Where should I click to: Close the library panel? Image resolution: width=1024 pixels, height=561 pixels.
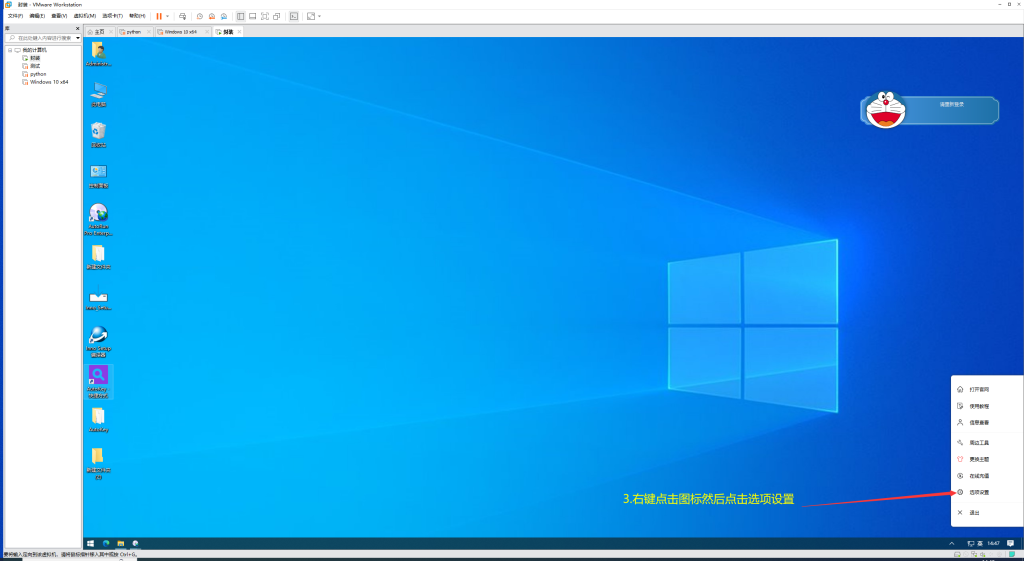pyautogui.click(x=78, y=29)
